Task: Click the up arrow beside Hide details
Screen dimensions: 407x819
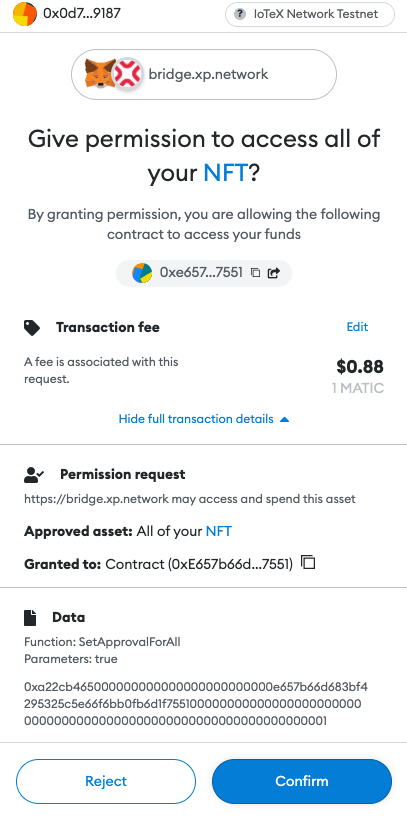Action: tap(284, 419)
